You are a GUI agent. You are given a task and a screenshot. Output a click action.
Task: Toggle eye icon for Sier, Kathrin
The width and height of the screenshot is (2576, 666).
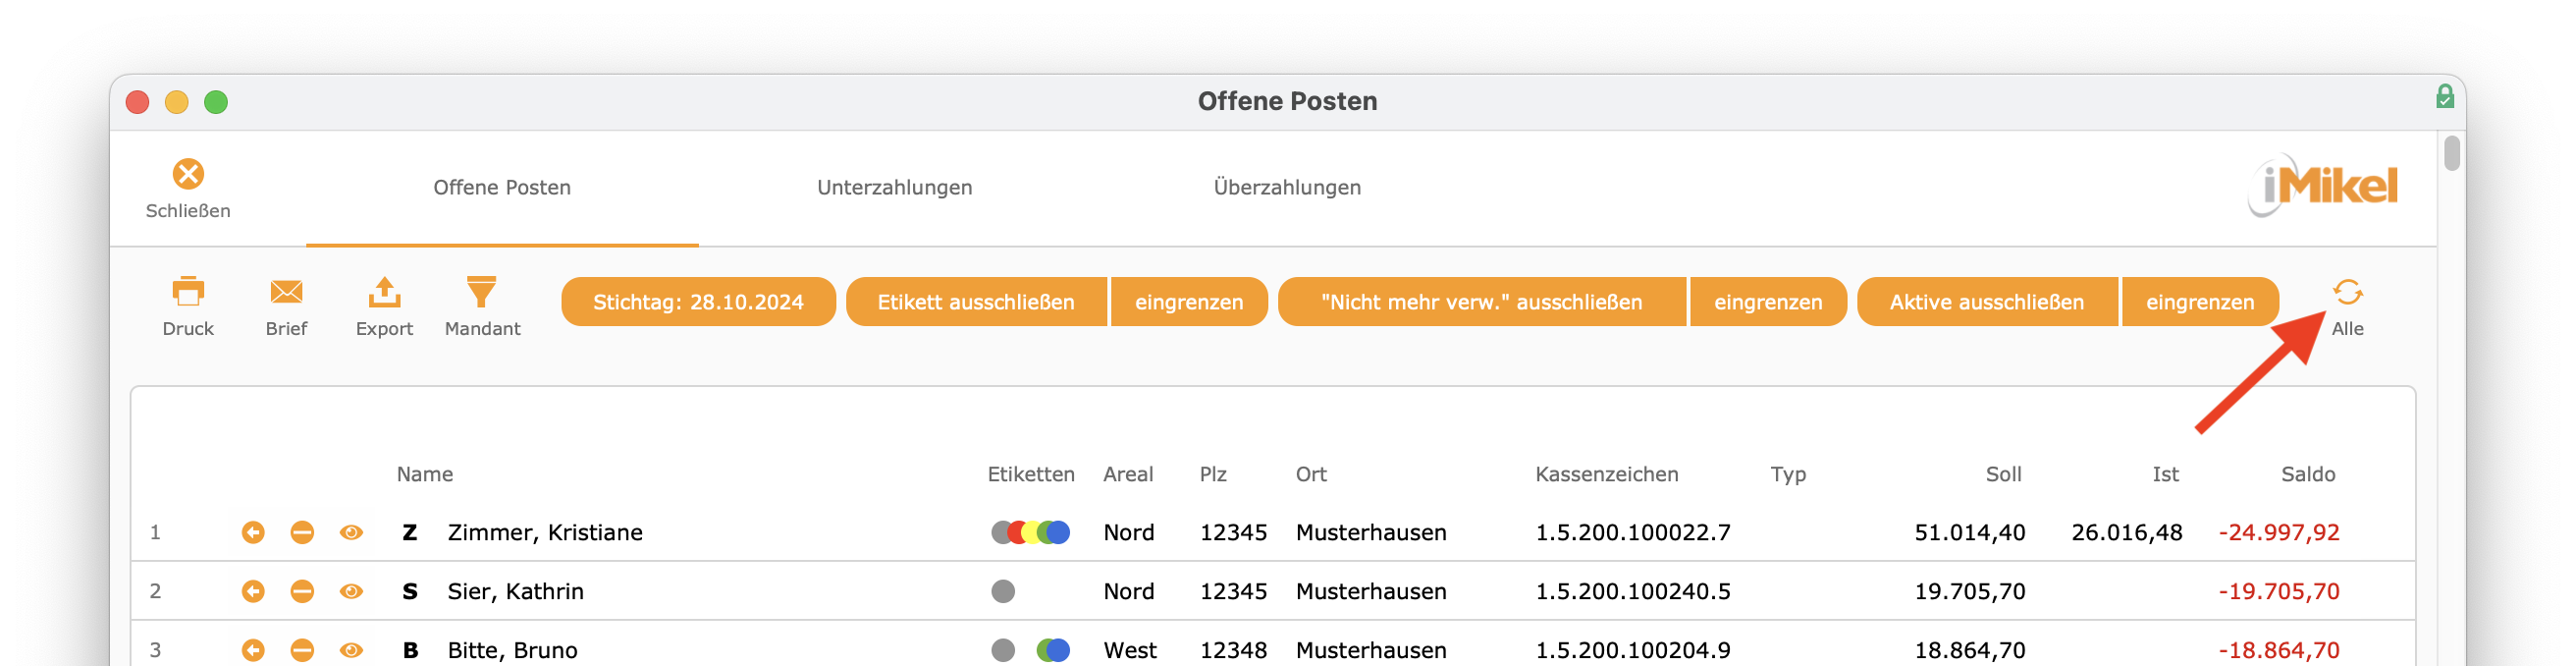(x=351, y=591)
